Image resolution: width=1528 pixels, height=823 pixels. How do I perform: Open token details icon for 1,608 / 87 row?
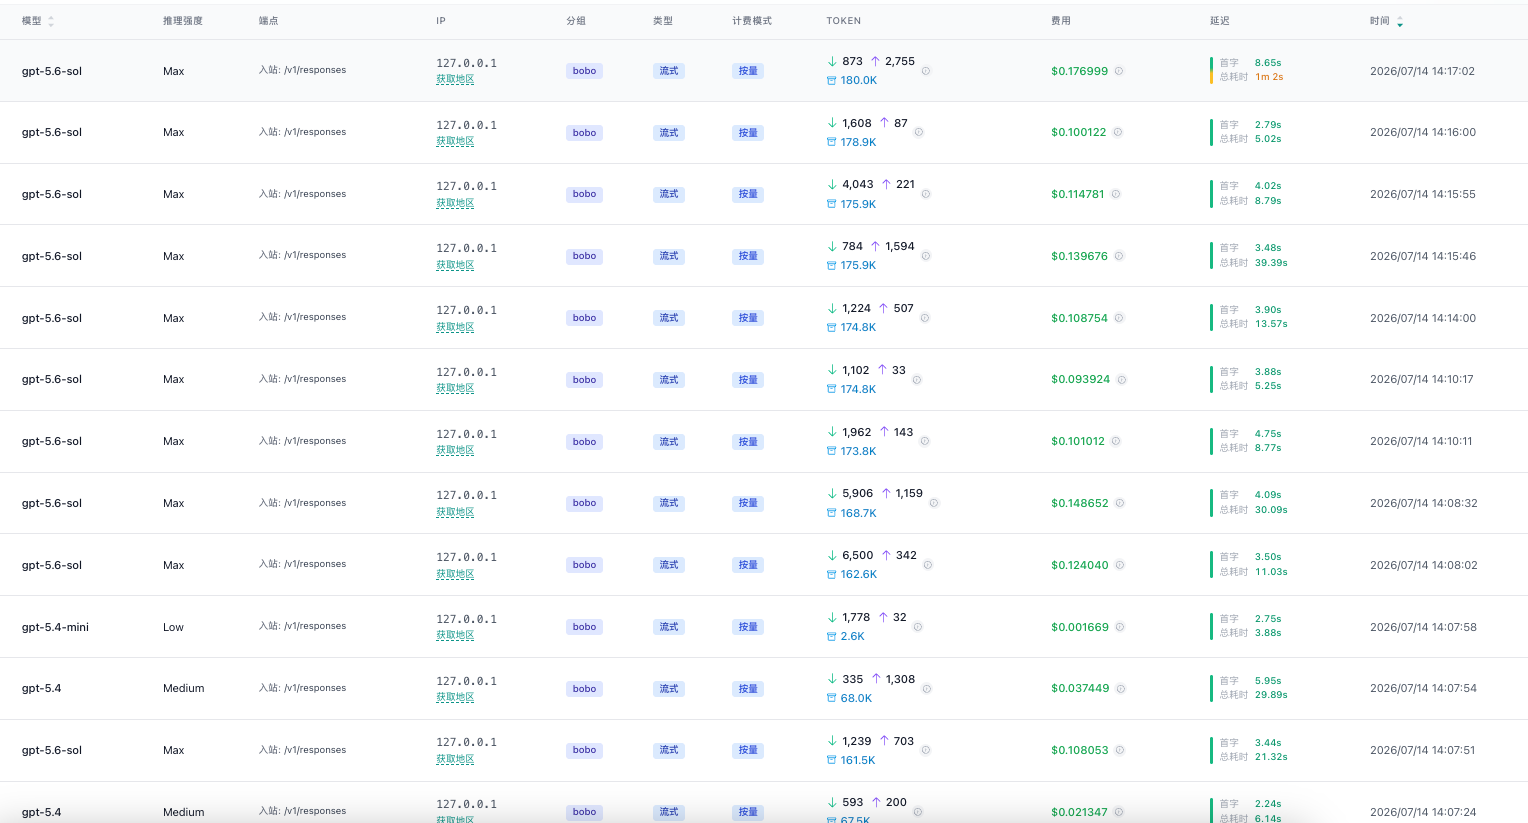click(919, 132)
